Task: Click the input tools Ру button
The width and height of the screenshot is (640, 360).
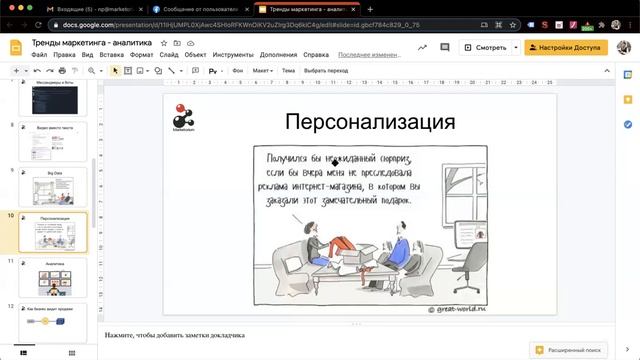Action: tap(213, 71)
